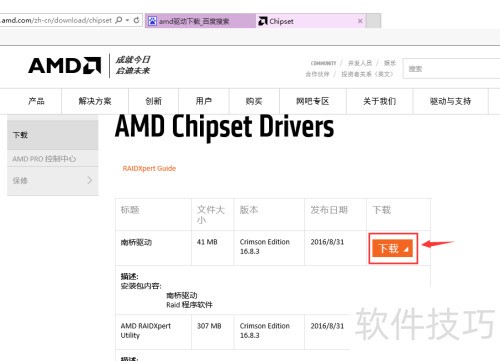Open the 关于我们 menu
The image size is (500, 361).
(x=379, y=101)
